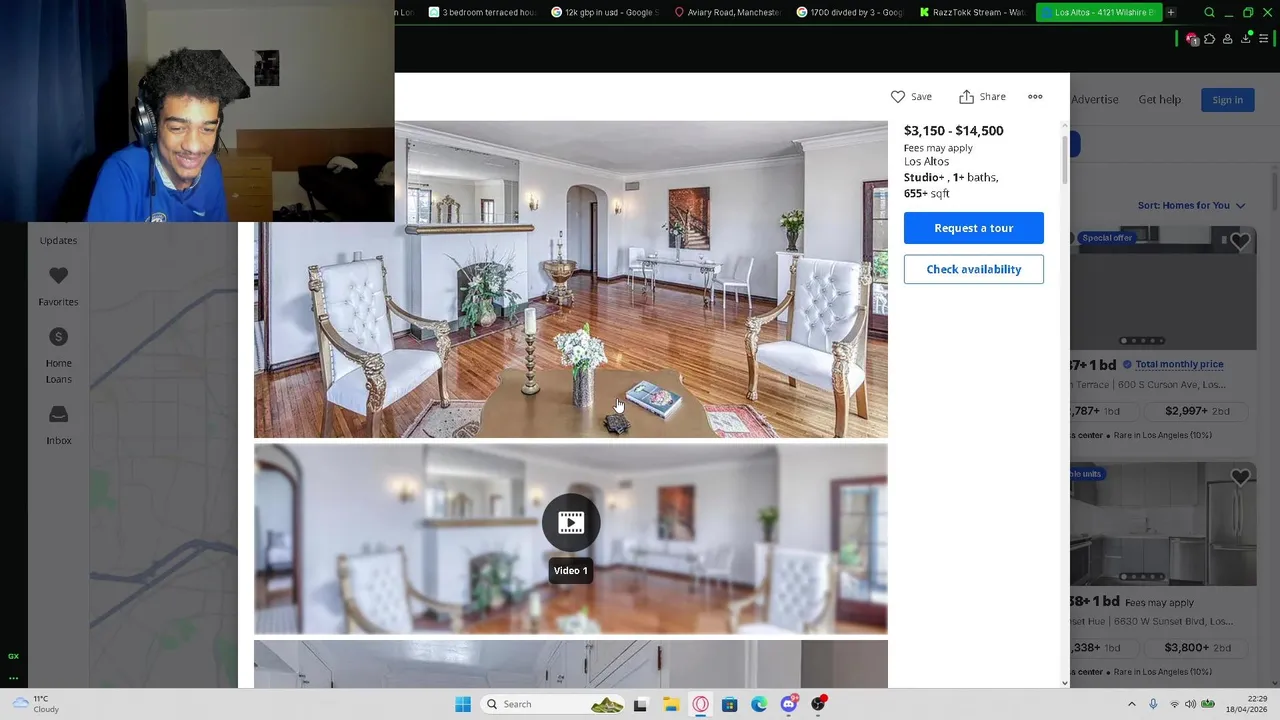Viewport: 1280px width, 720px height.
Task: Open OBS Studio from the taskbar
Action: point(819,704)
